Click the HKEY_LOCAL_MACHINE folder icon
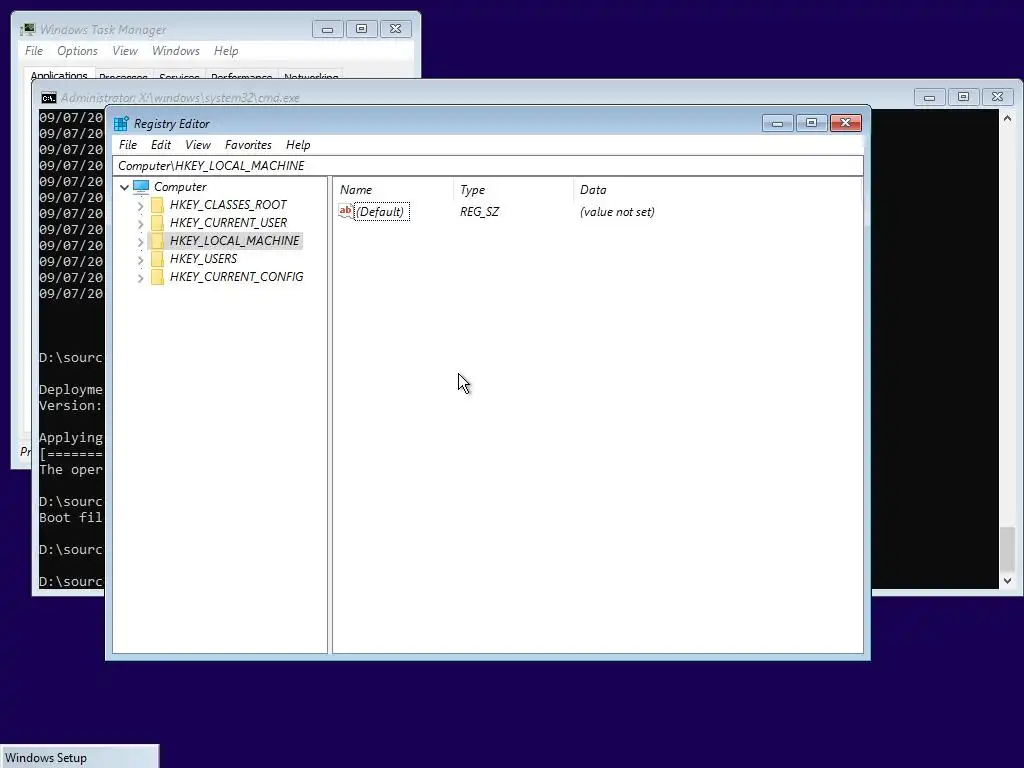 coord(157,241)
